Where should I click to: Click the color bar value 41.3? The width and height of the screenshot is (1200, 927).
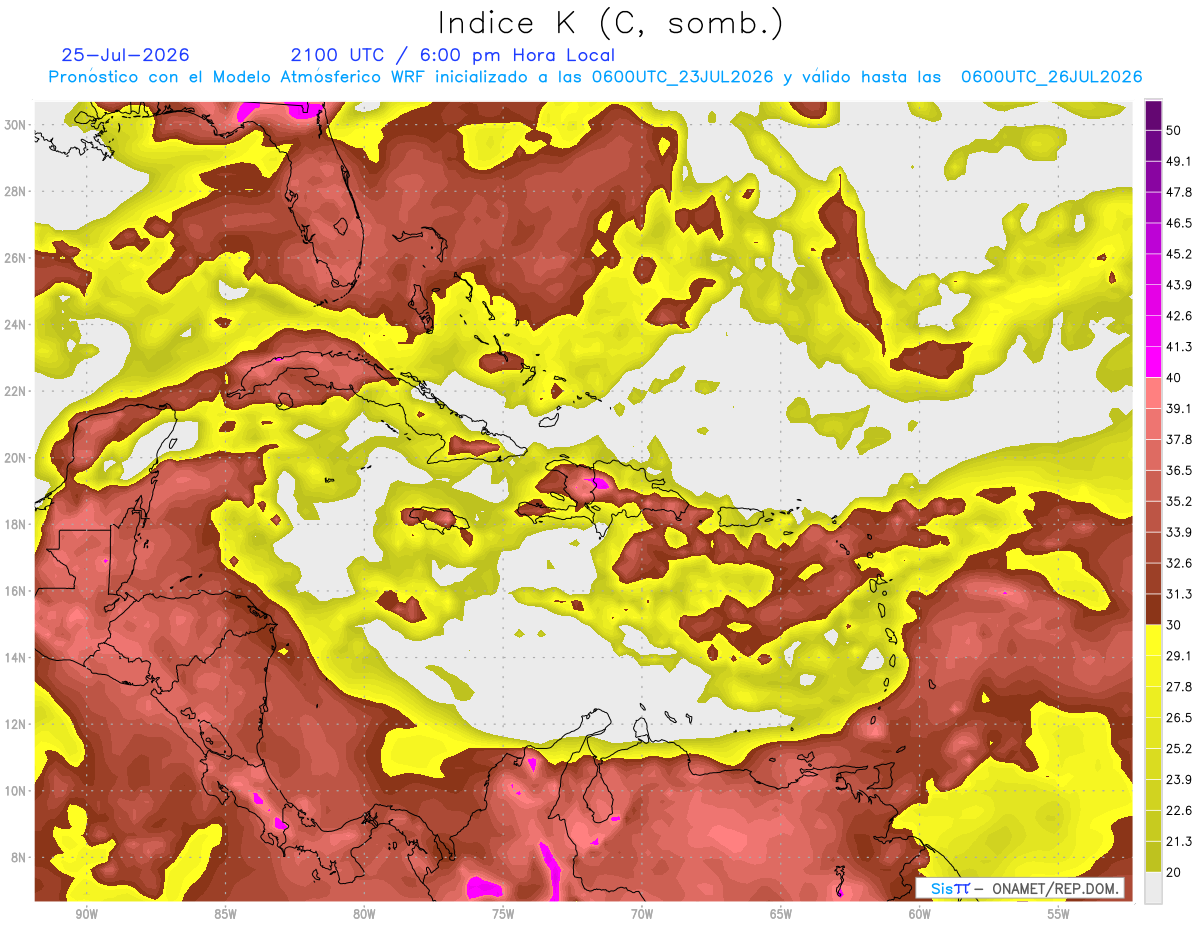[x=1178, y=347]
